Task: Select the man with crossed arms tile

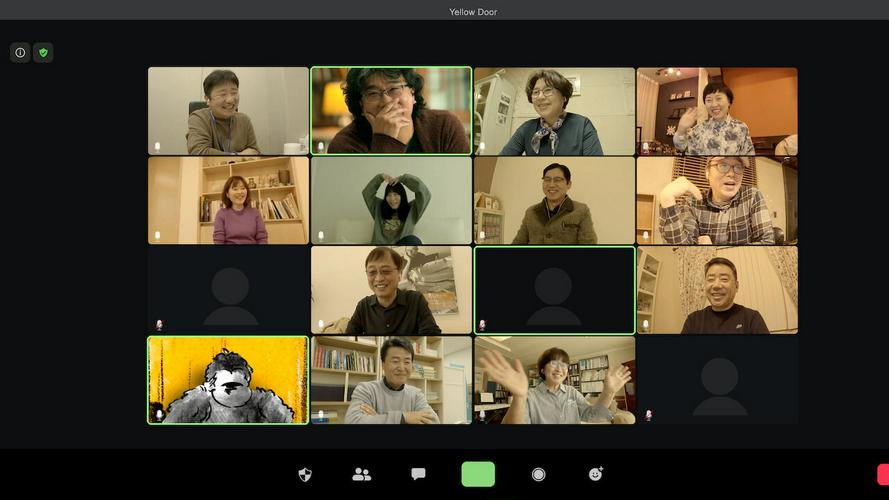Action: (x=391, y=380)
